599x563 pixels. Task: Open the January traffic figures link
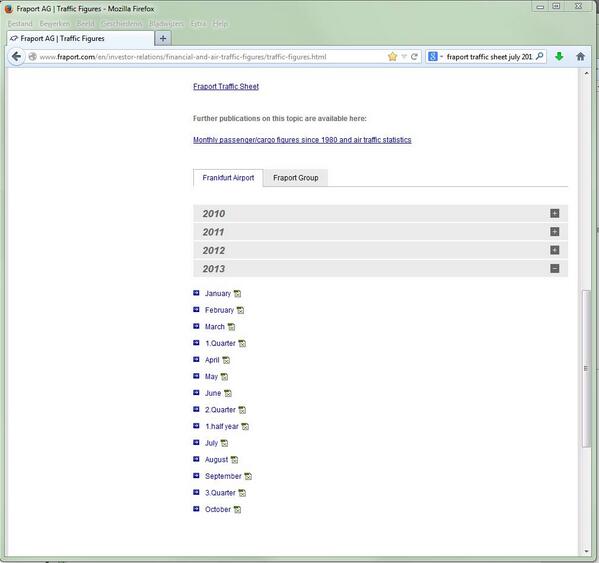pos(218,294)
